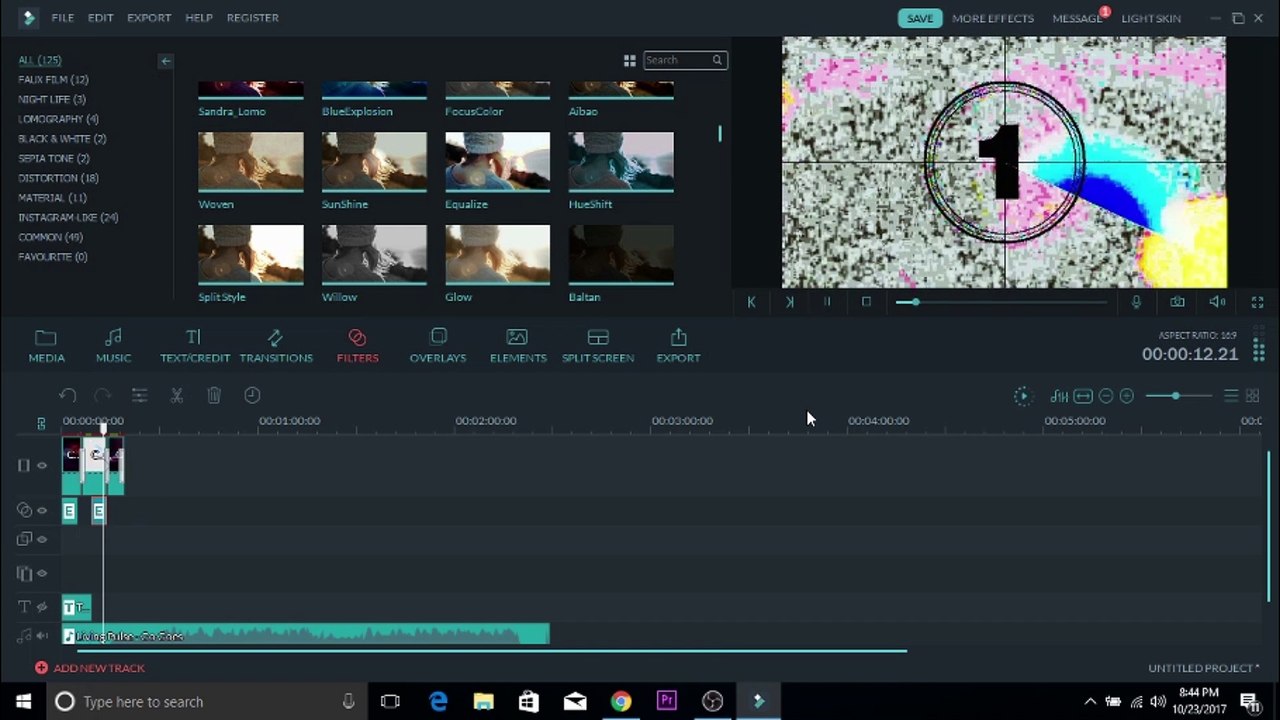Show hidden system tray icons chevron

click(1090, 702)
